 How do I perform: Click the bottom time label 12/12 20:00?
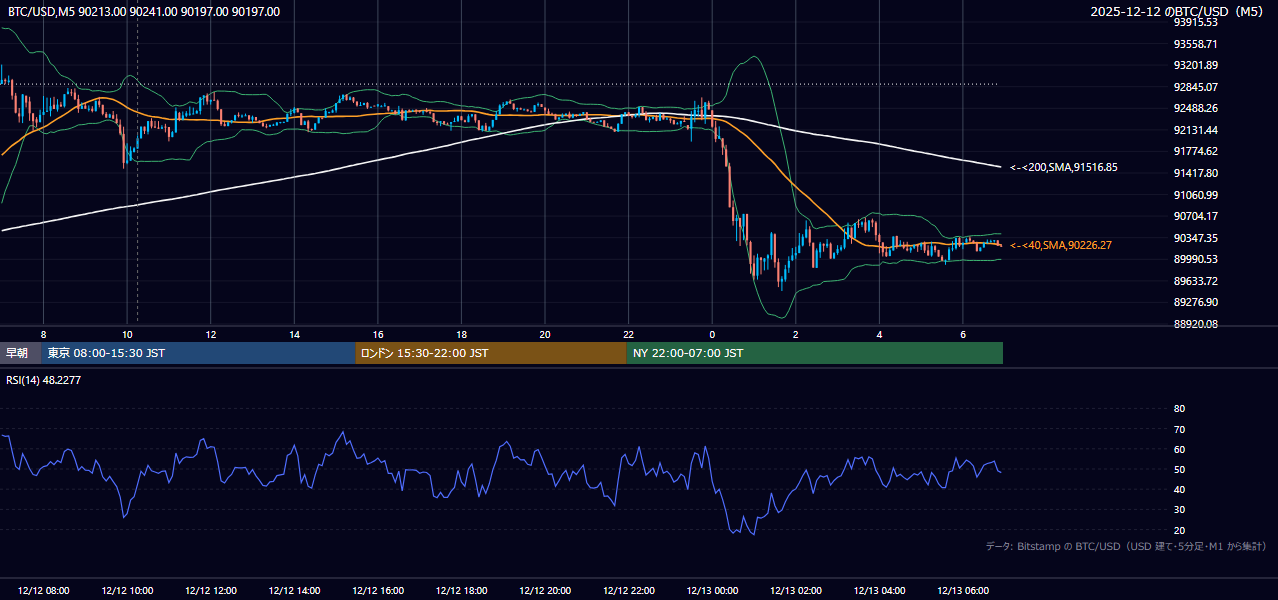(545, 591)
